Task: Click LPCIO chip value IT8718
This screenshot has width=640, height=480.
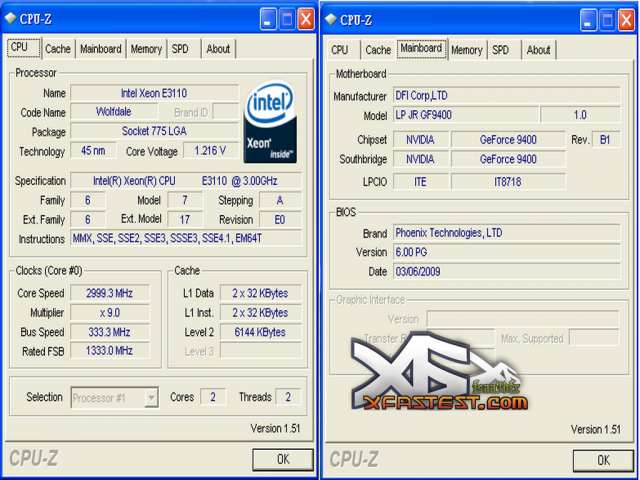Action: pyautogui.click(x=508, y=182)
